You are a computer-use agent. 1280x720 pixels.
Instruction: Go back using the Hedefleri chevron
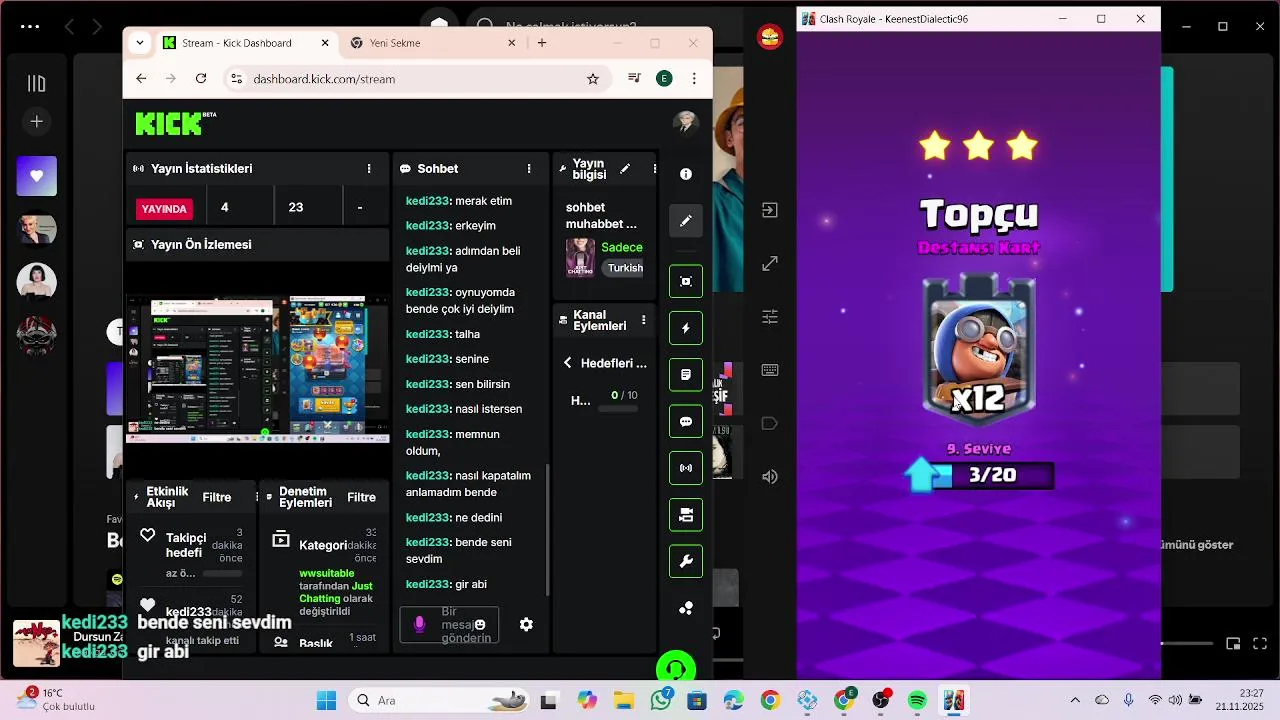click(568, 363)
